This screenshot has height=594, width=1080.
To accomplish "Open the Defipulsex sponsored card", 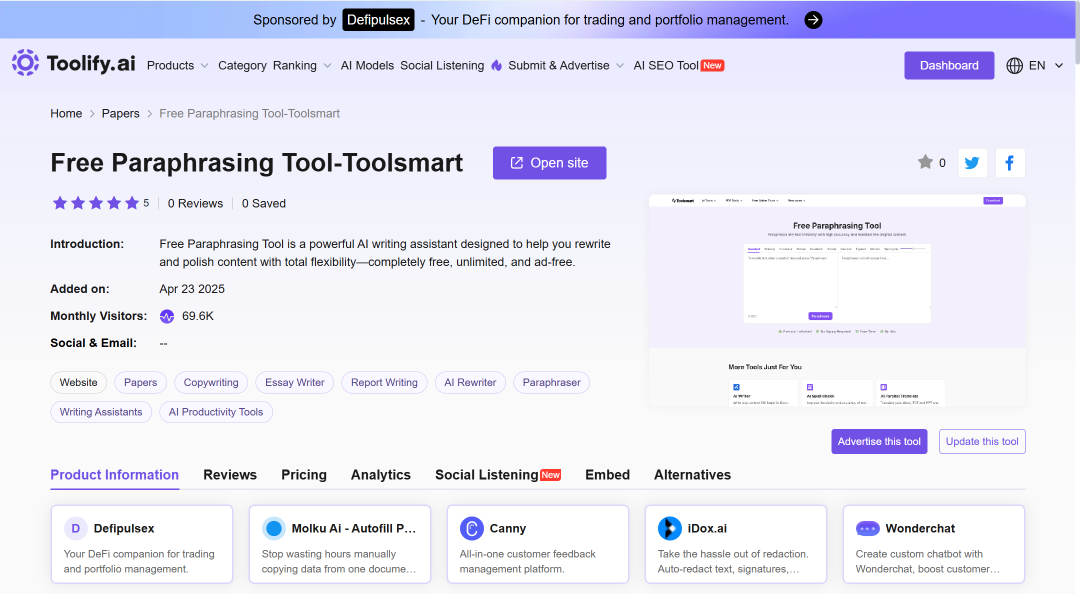I will pyautogui.click(x=142, y=544).
